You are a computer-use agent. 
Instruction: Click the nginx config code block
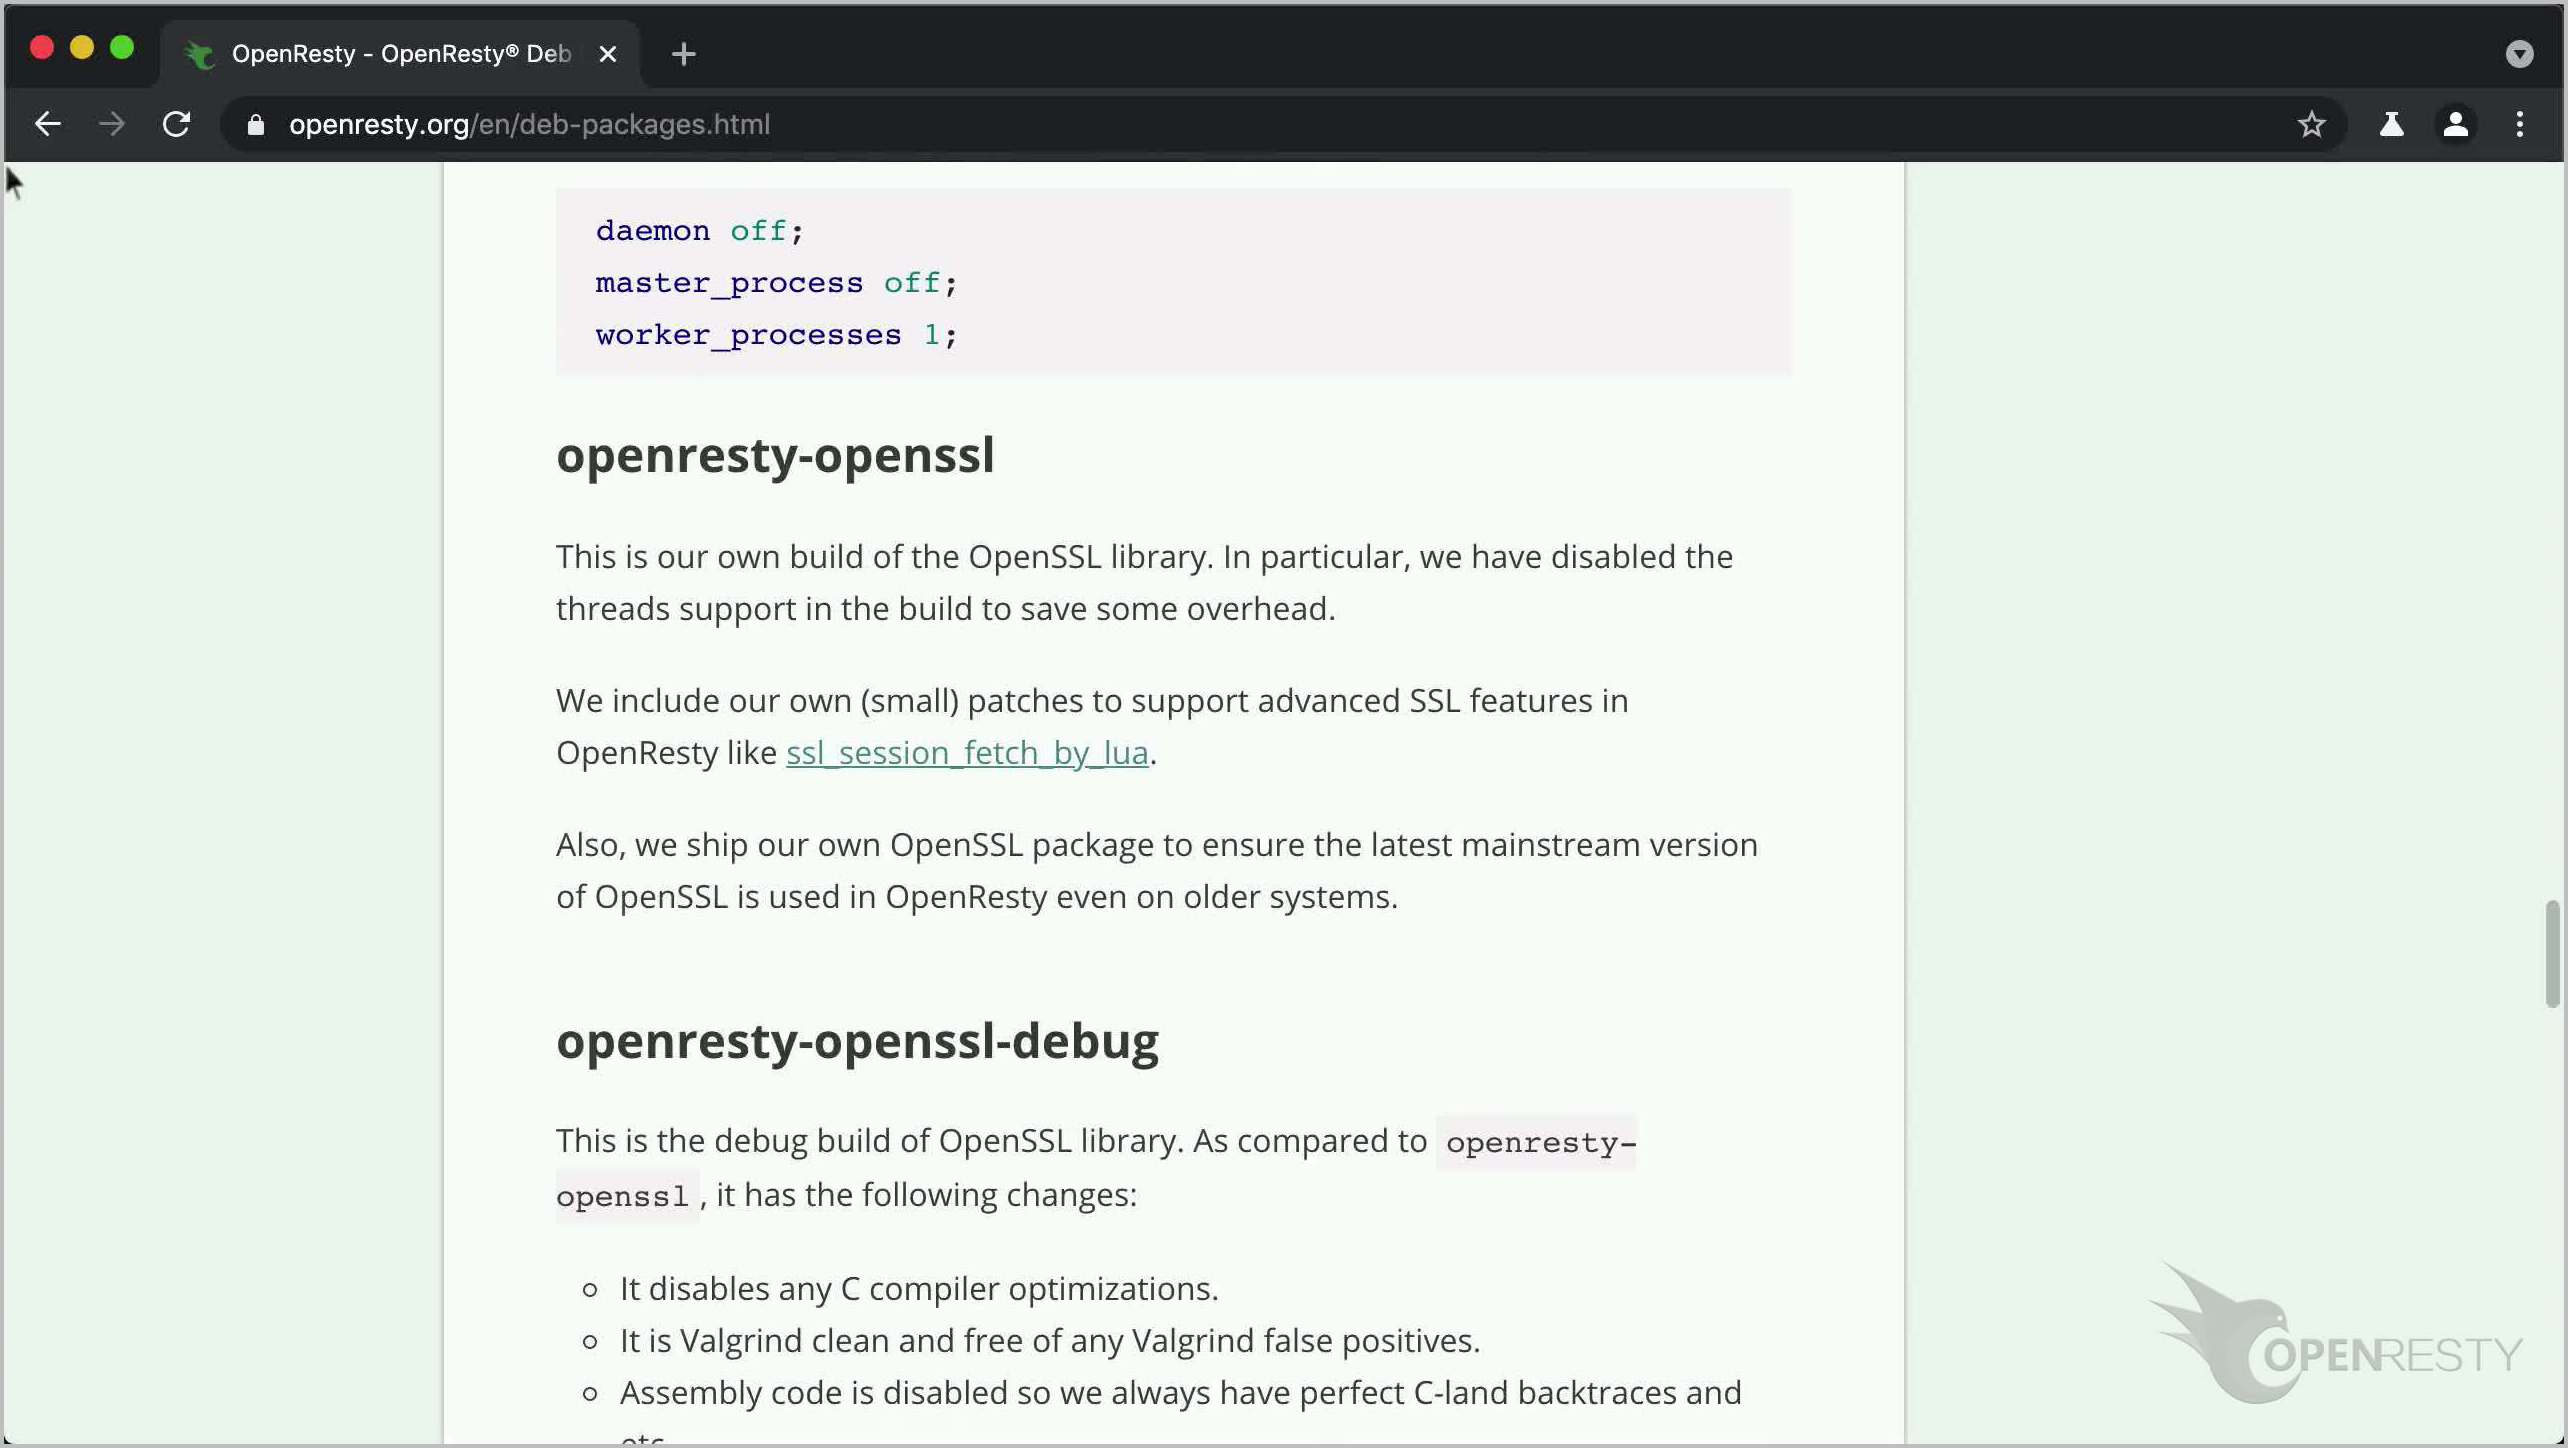(1173, 282)
